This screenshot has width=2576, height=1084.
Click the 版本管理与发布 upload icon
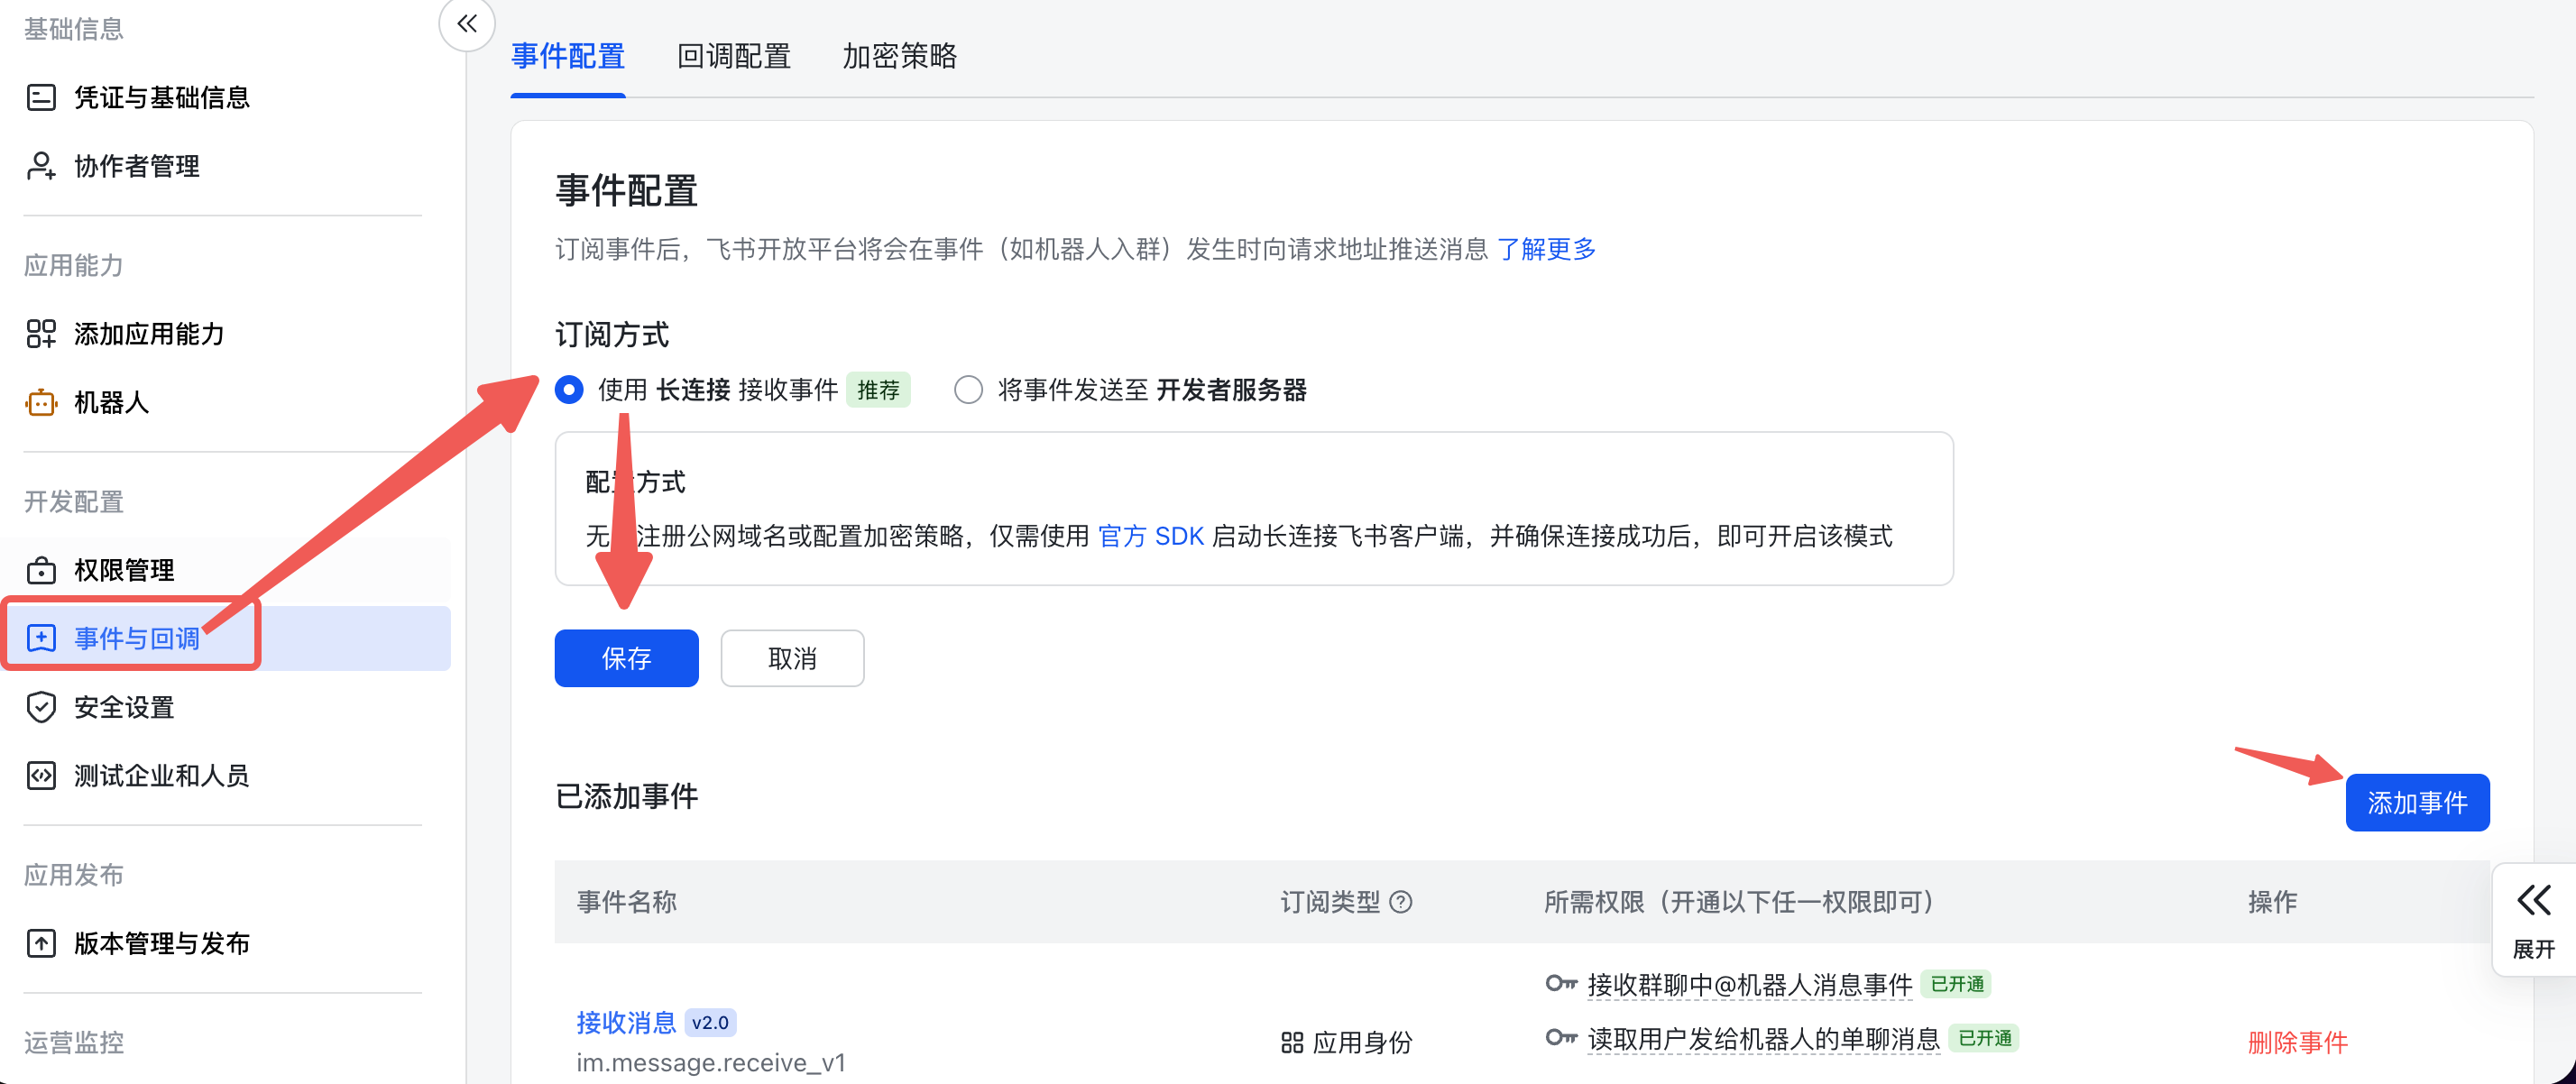(x=41, y=943)
